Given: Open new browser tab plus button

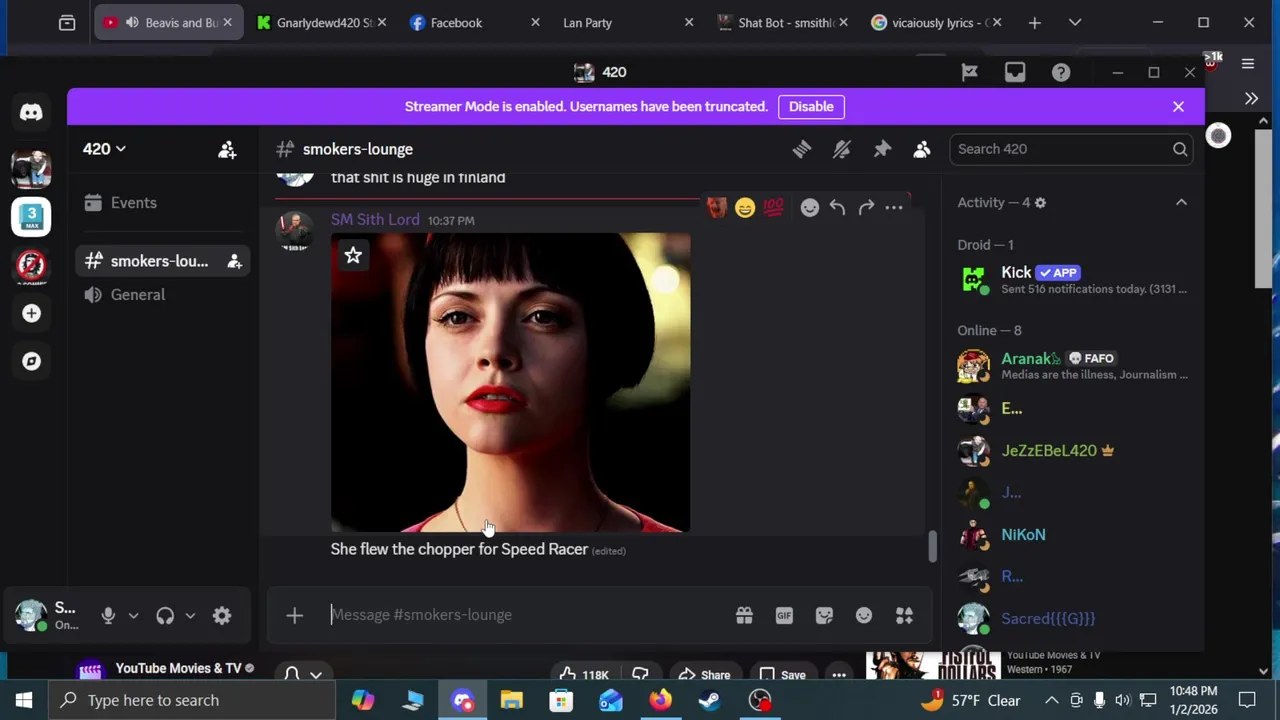Looking at the screenshot, I should click(1035, 22).
